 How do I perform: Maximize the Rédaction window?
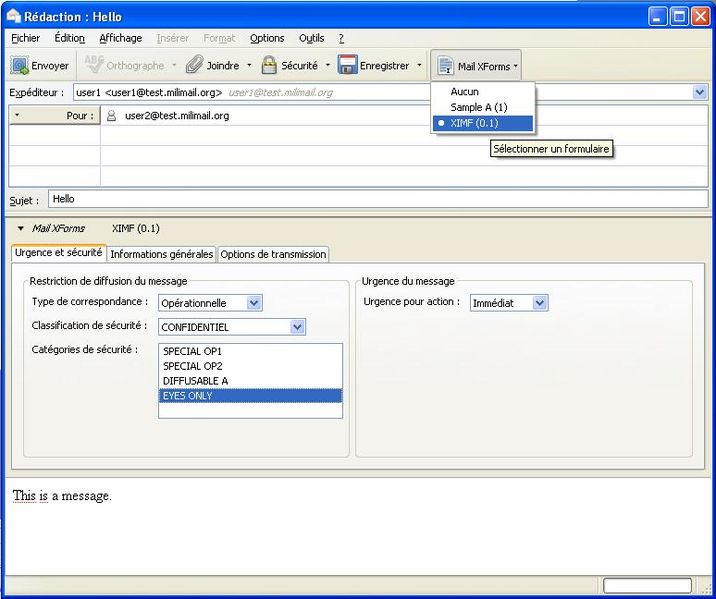click(x=679, y=17)
